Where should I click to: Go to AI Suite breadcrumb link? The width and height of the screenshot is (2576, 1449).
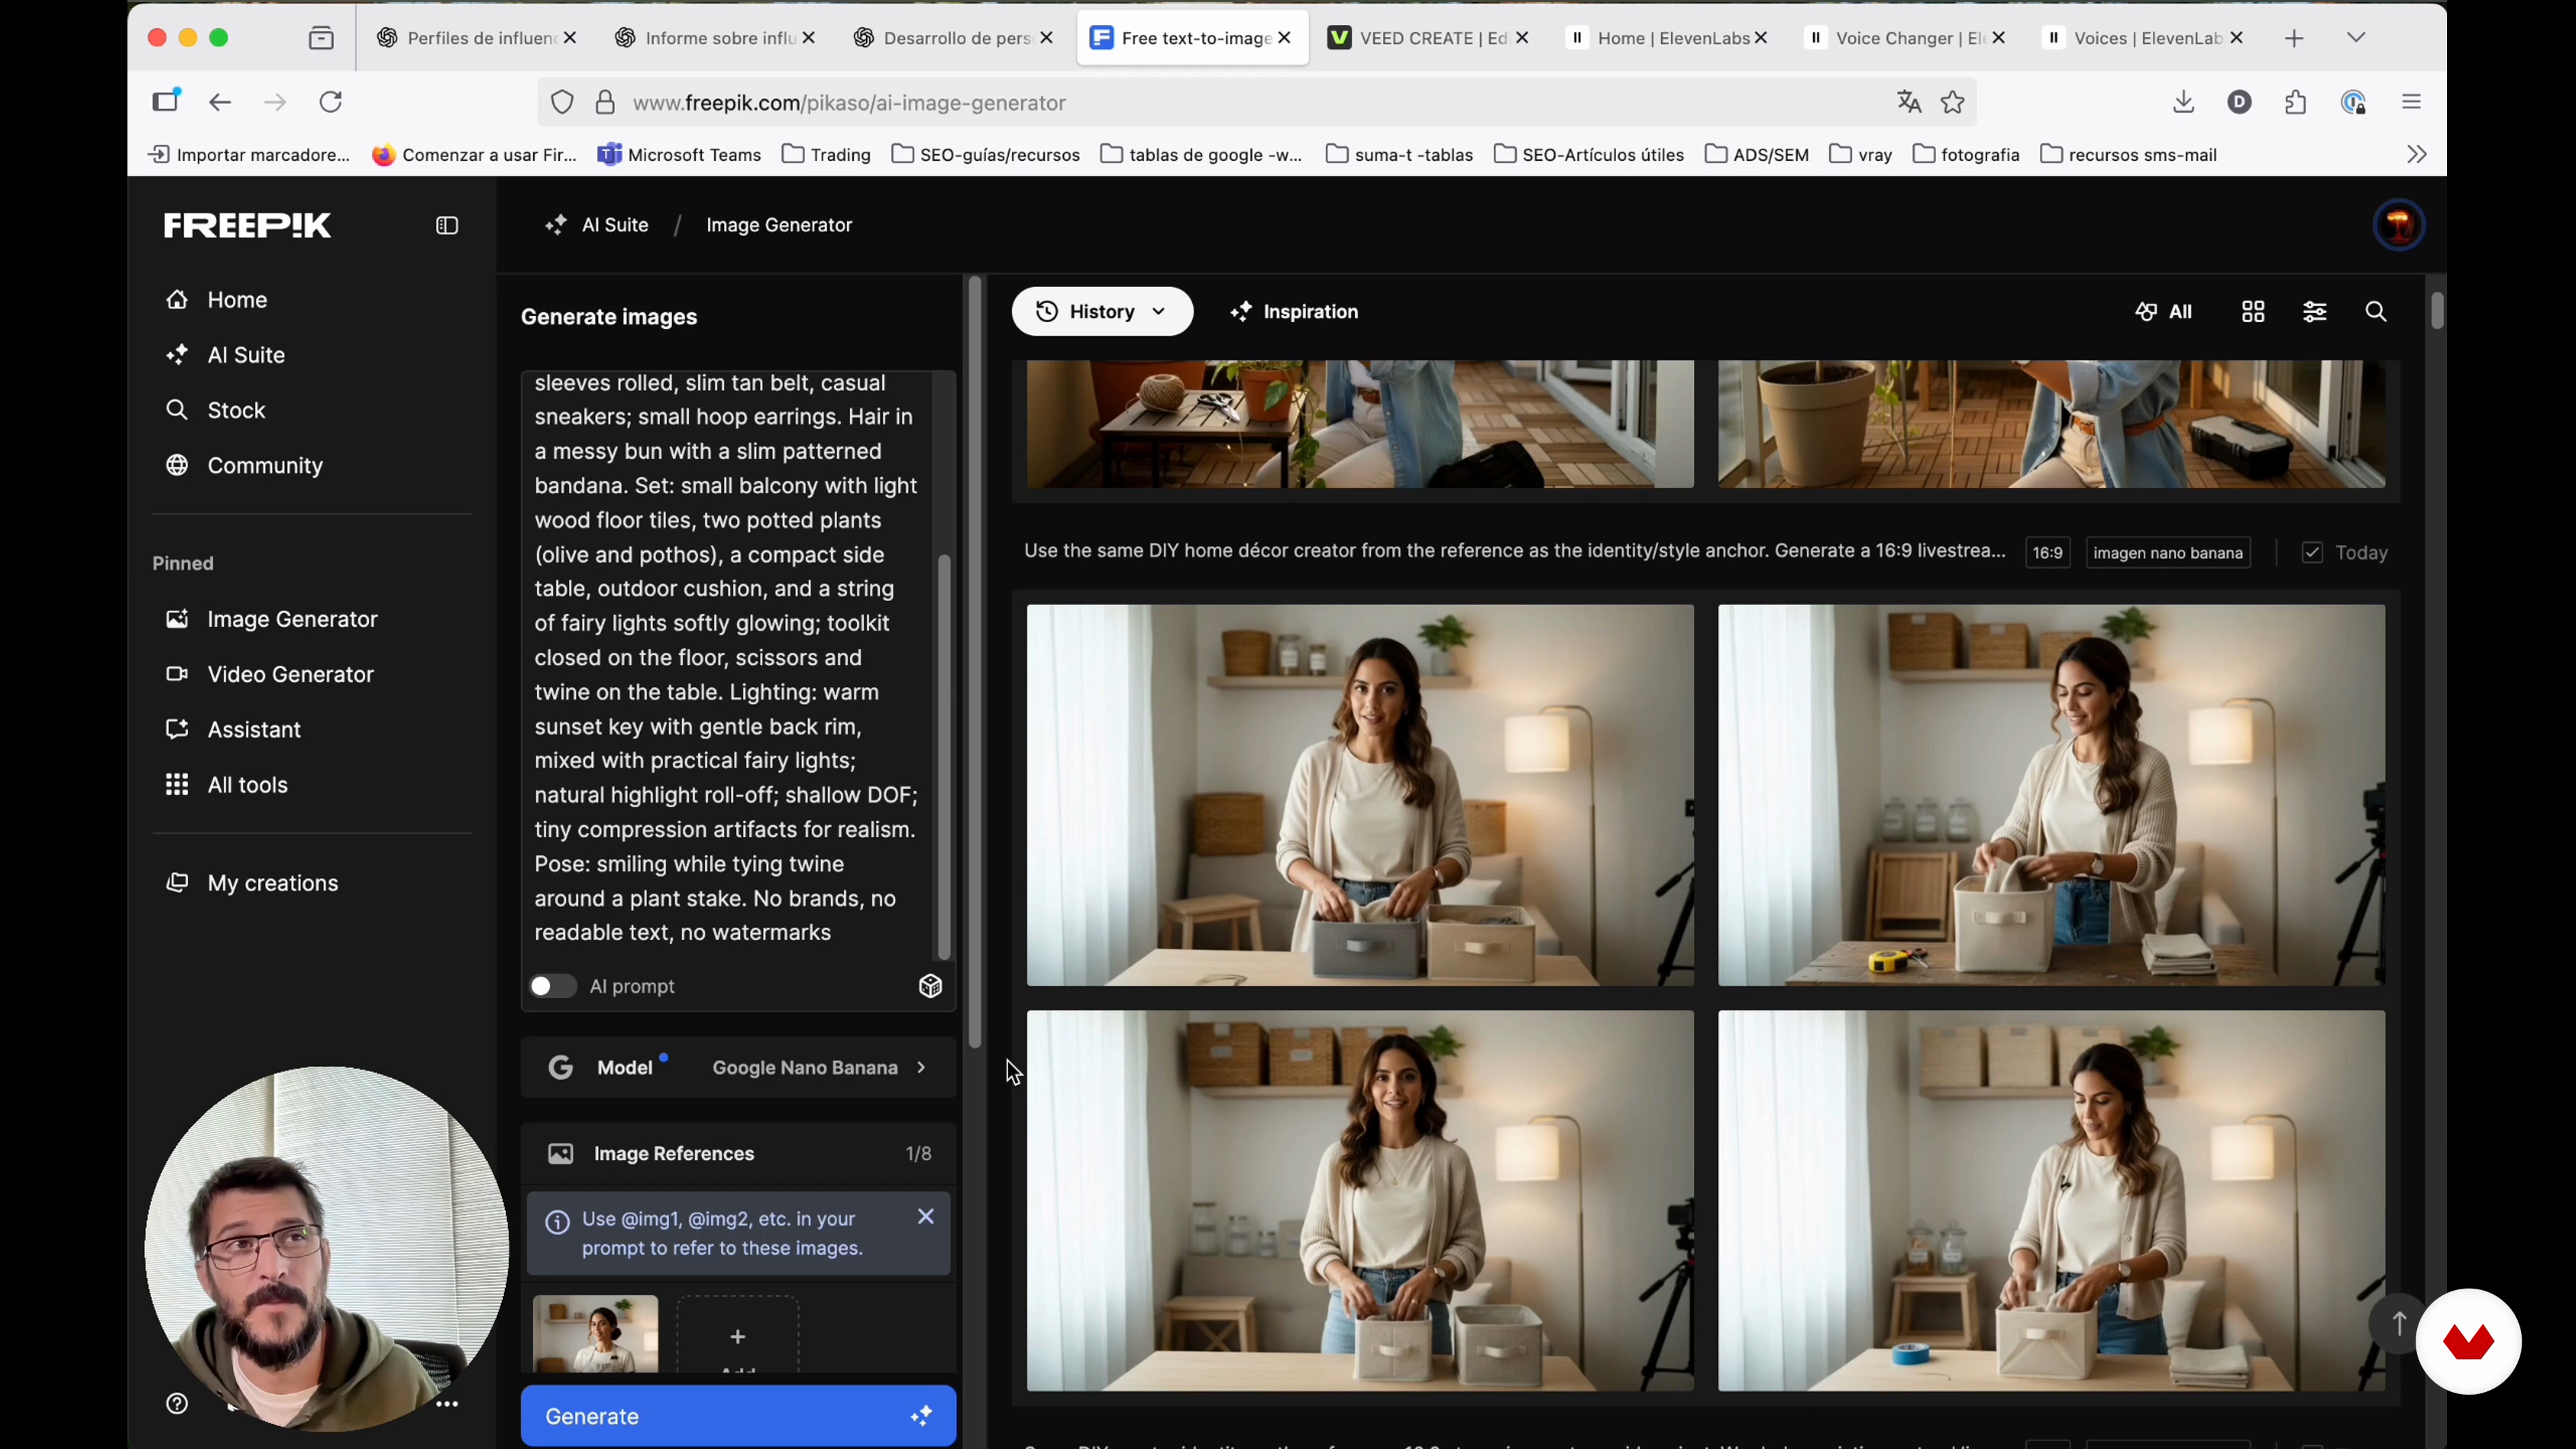614,226
